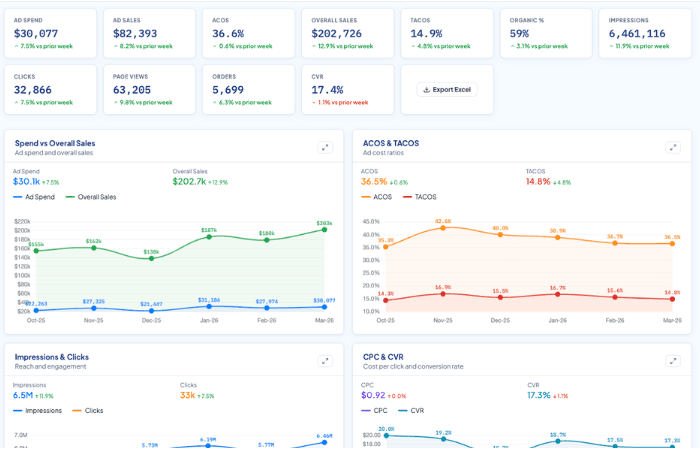Click the 36.5% ACOS summary value

(x=374, y=182)
